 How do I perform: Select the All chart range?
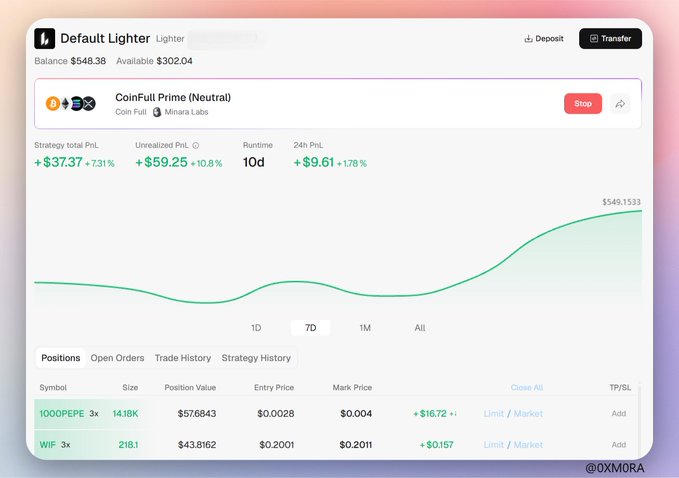point(420,328)
